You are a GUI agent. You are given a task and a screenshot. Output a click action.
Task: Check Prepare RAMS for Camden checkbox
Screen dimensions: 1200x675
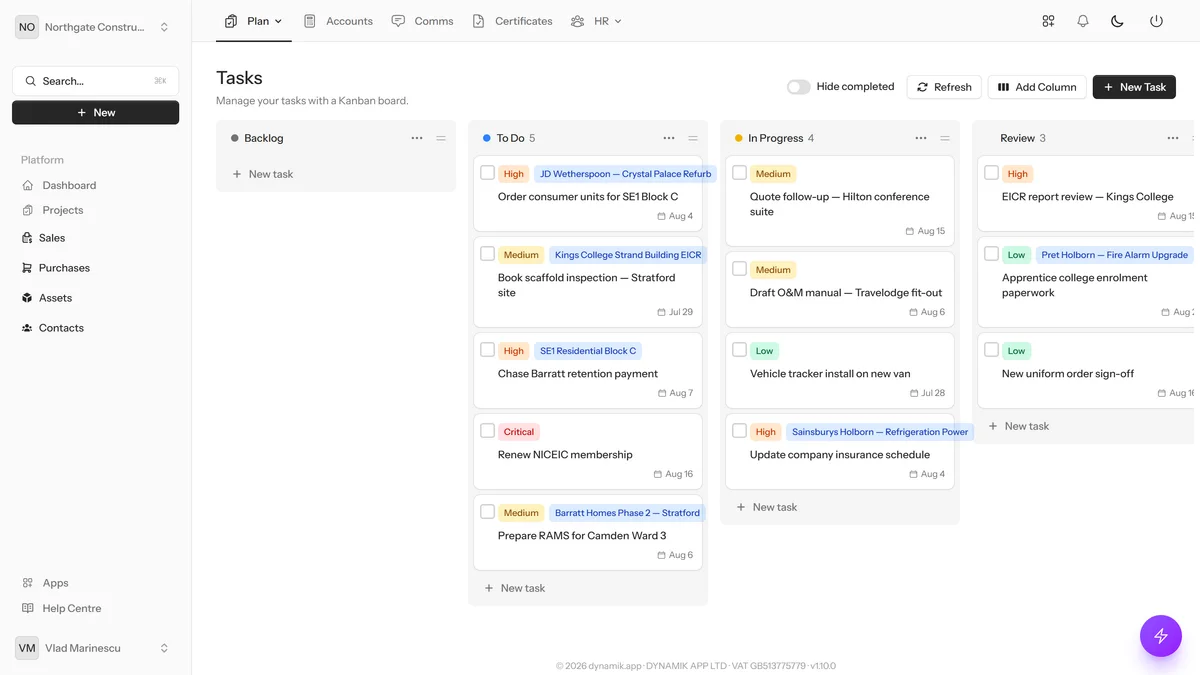[x=488, y=512]
